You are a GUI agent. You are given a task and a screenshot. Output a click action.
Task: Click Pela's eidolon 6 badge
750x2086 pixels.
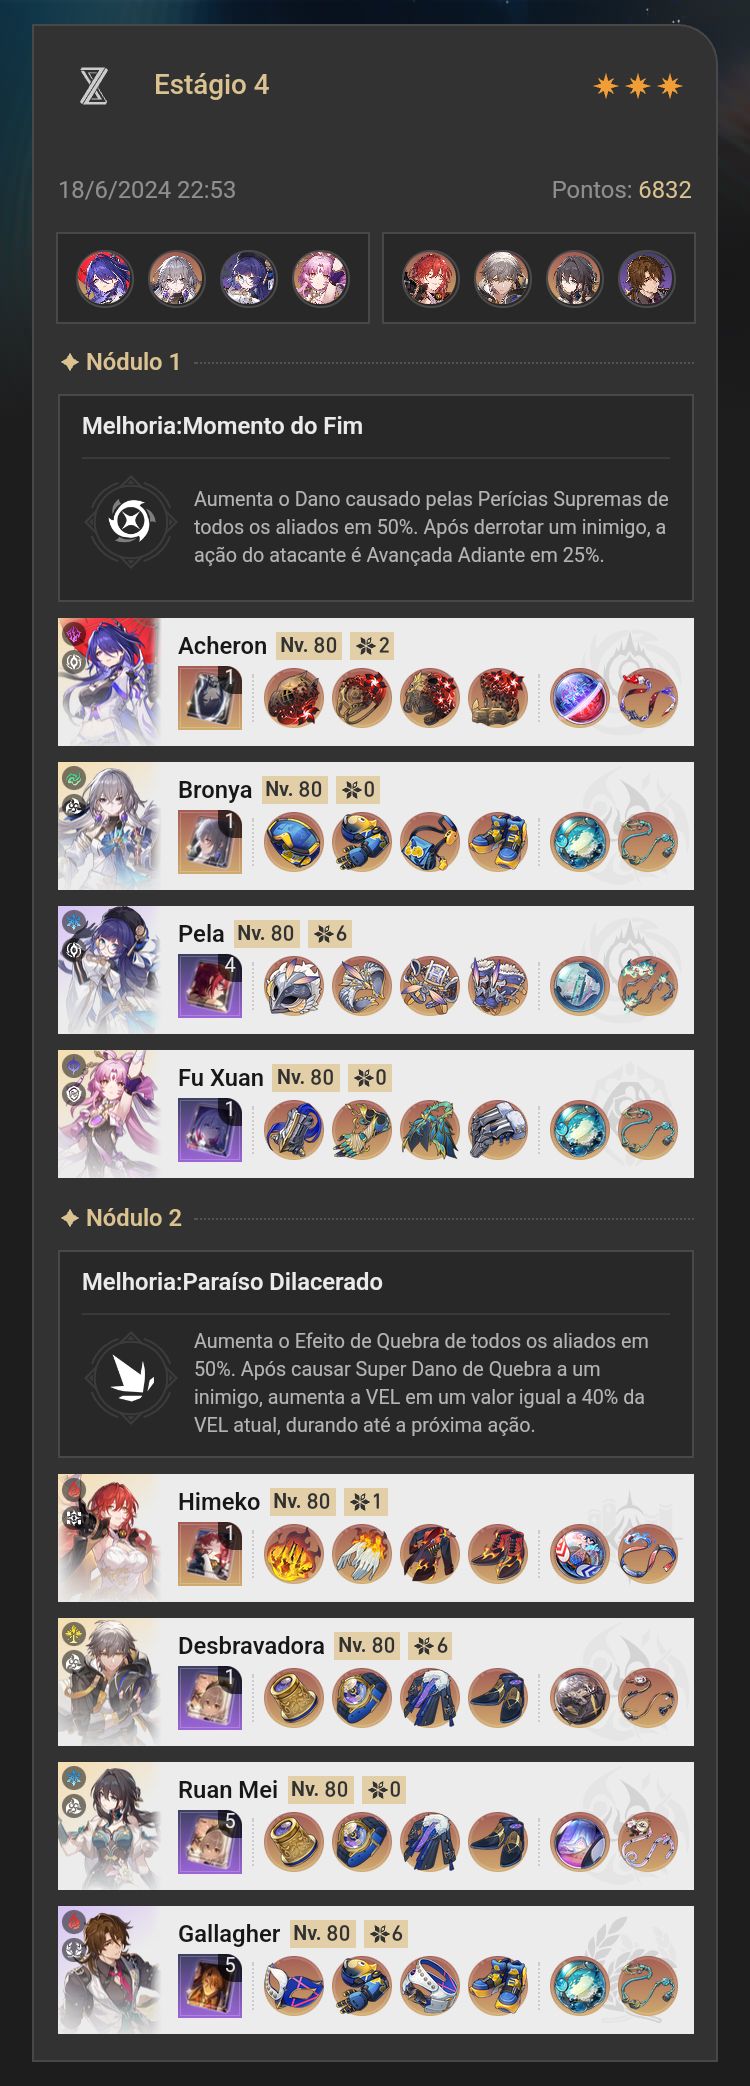point(330,934)
